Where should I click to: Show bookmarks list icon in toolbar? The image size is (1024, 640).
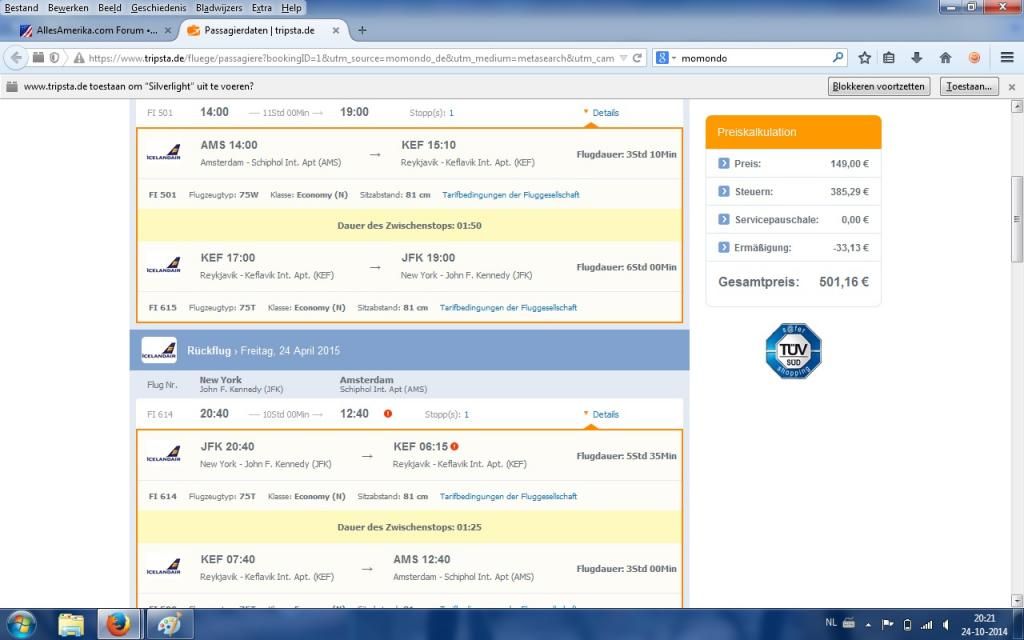[x=889, y=57]
